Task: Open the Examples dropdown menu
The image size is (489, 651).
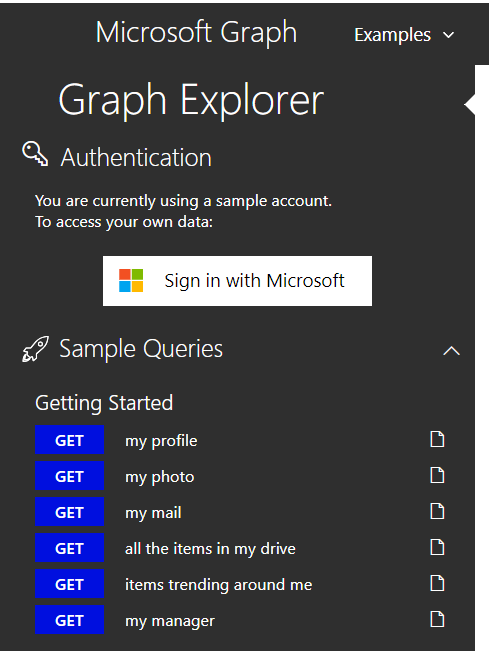Action: (404, 35)
